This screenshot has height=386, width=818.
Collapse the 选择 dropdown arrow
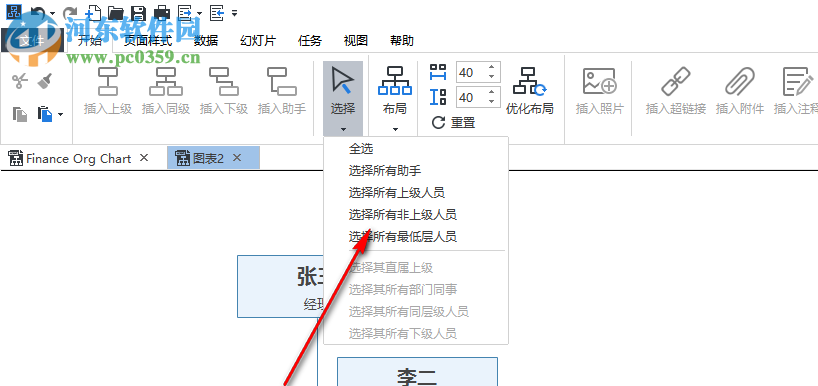(343, 129)
